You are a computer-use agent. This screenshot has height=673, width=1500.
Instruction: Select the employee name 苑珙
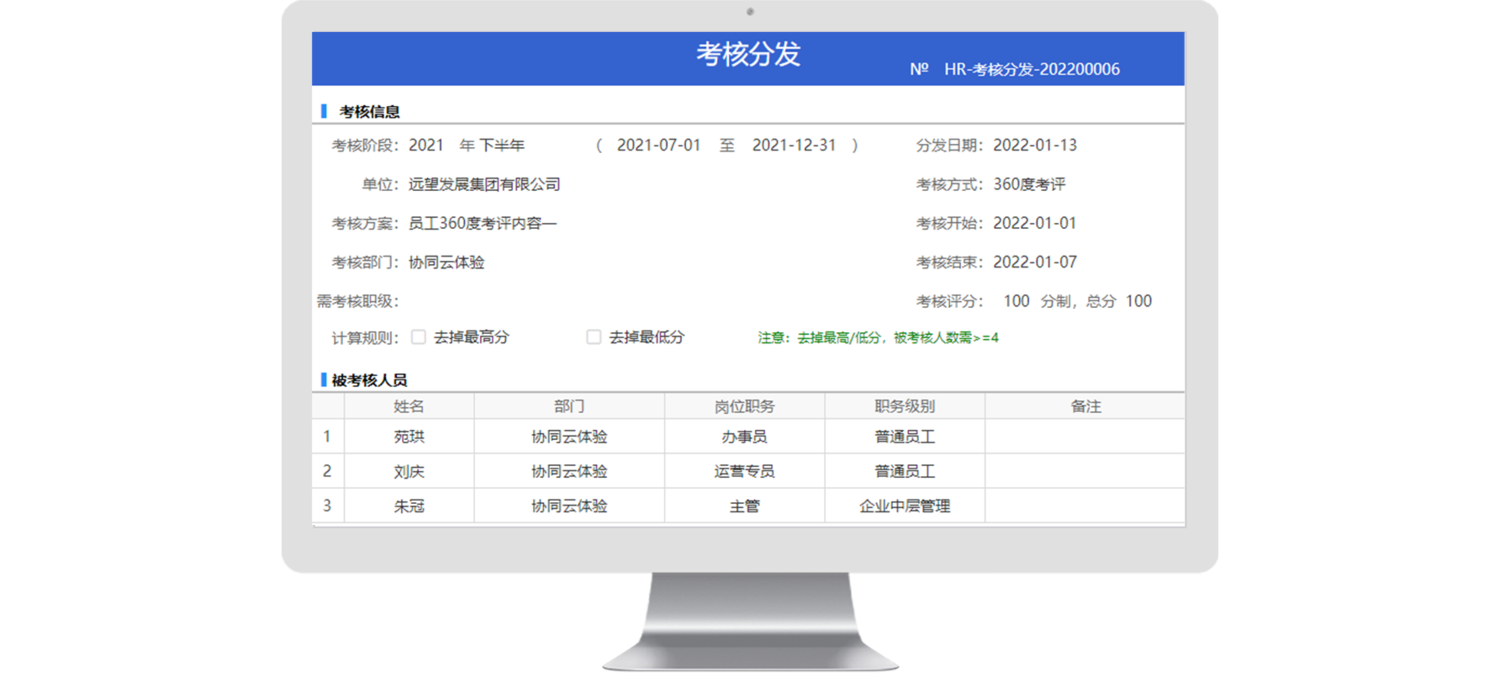[x=409, y=437]
